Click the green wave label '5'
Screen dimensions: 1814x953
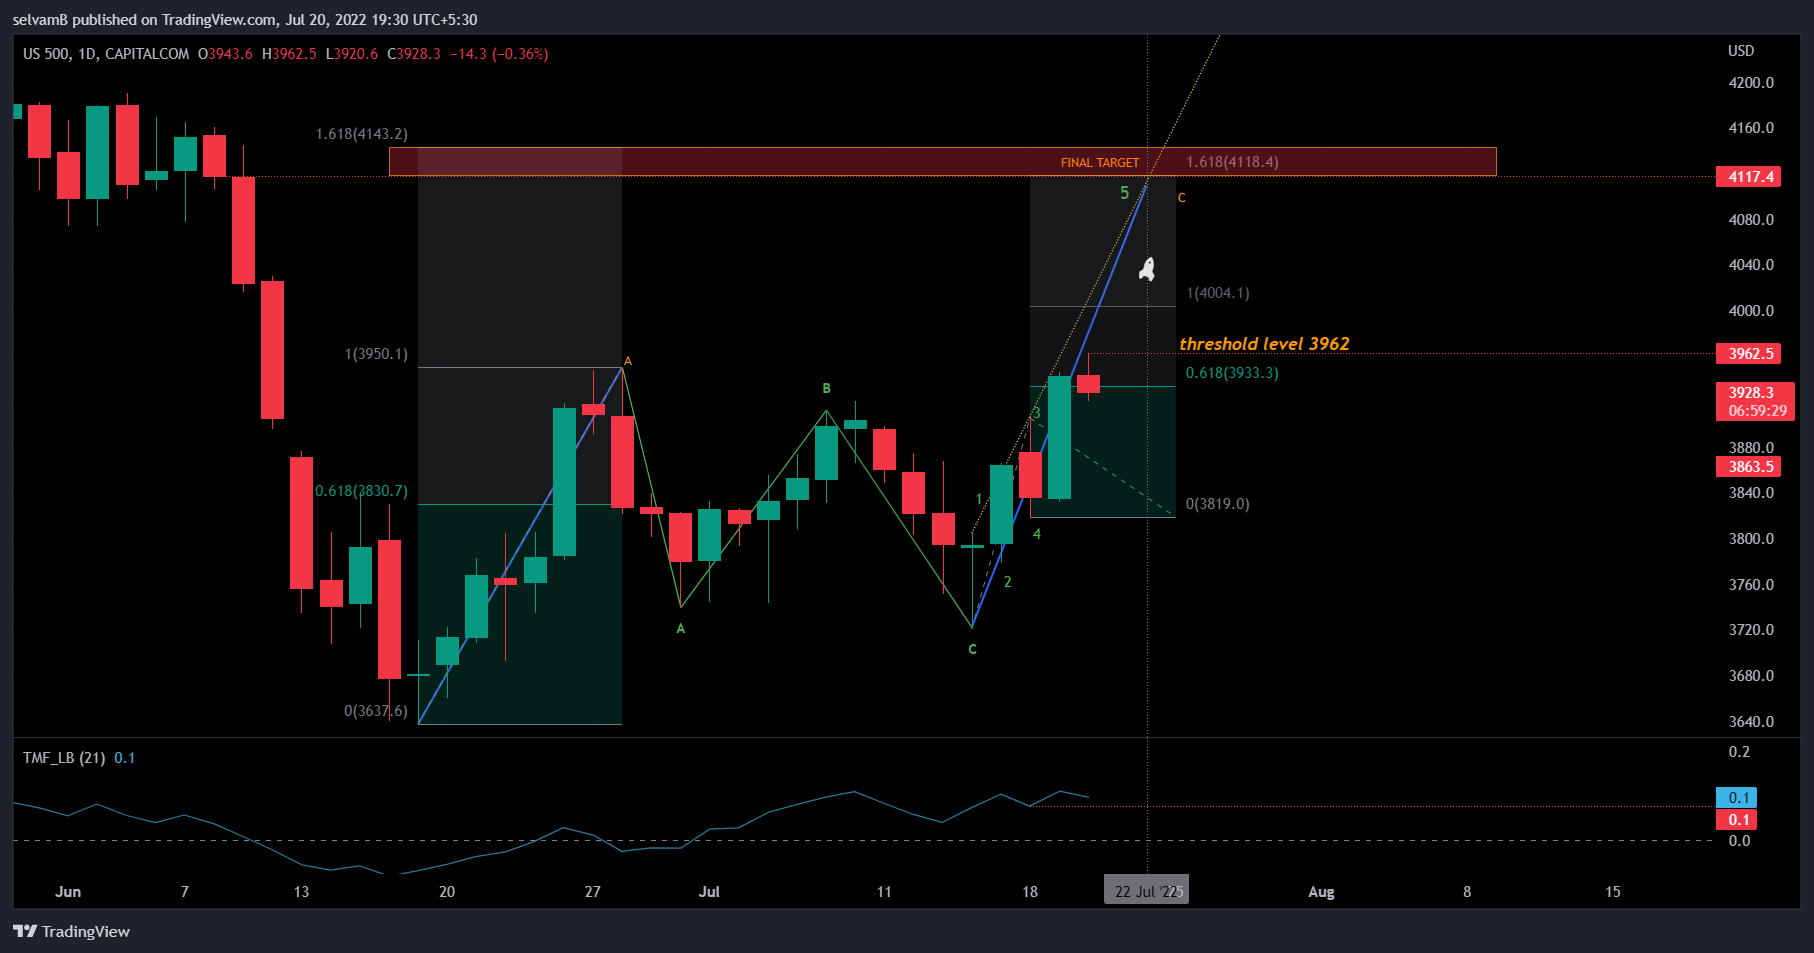tap(1124, 193)
